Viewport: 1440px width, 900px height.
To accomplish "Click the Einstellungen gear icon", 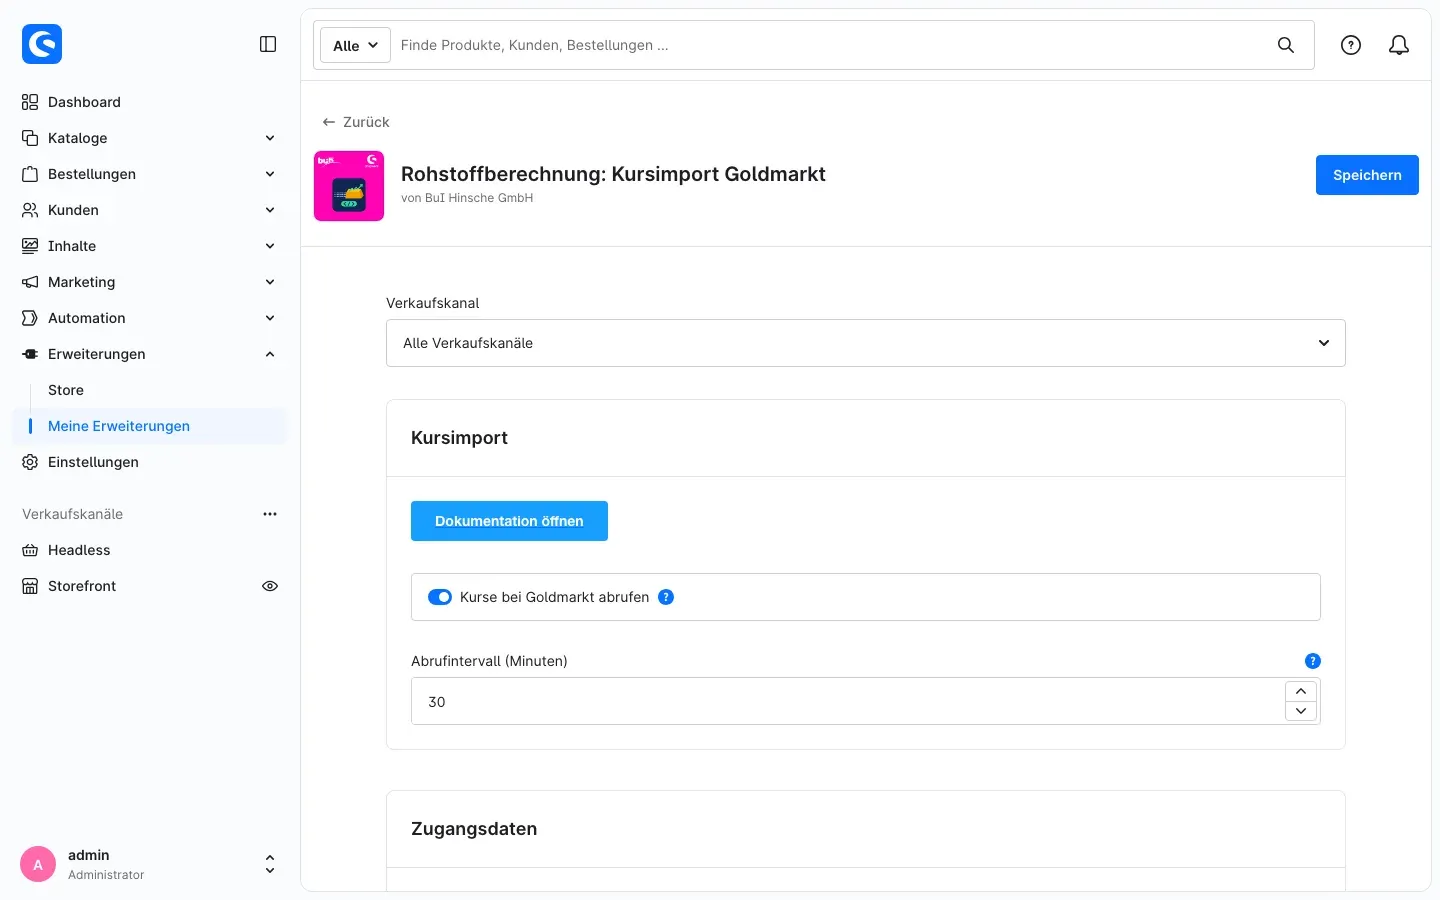I will tap(30, 462).
